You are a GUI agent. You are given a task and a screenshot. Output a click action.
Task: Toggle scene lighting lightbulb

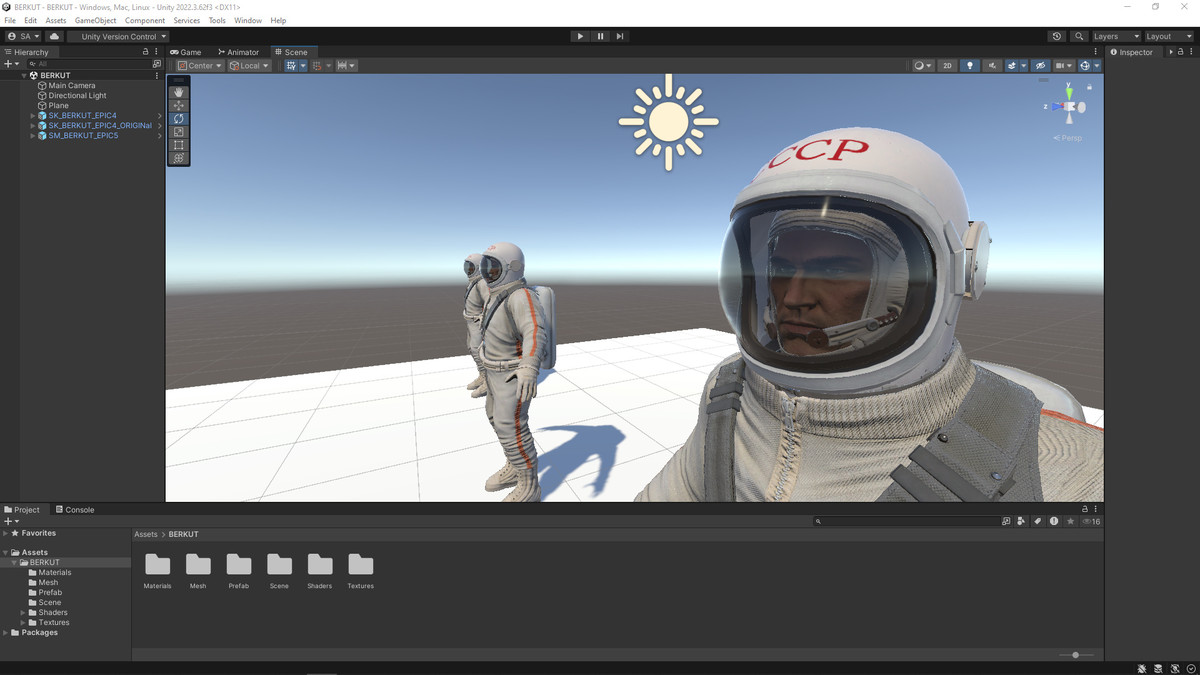pyautogui.click(x=969, y=66)
